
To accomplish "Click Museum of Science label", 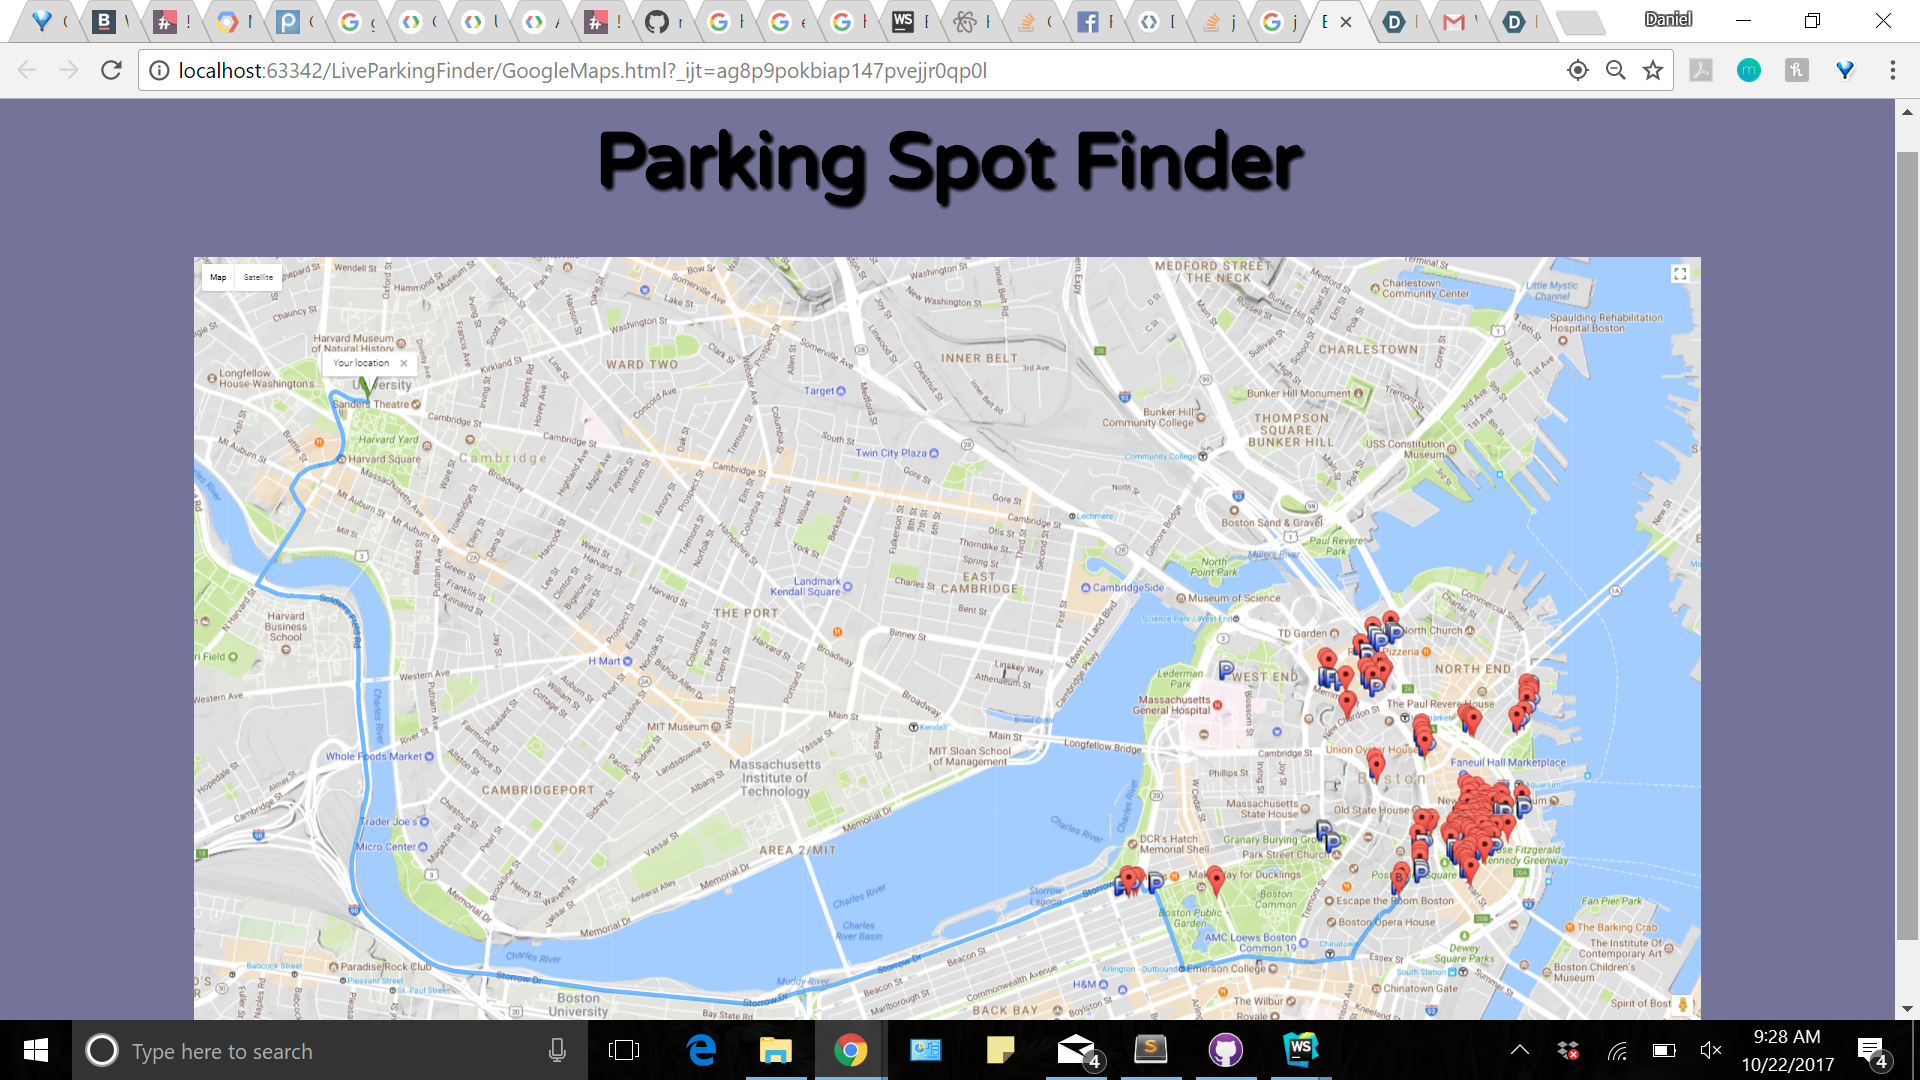I will (x=1228, y=598).
